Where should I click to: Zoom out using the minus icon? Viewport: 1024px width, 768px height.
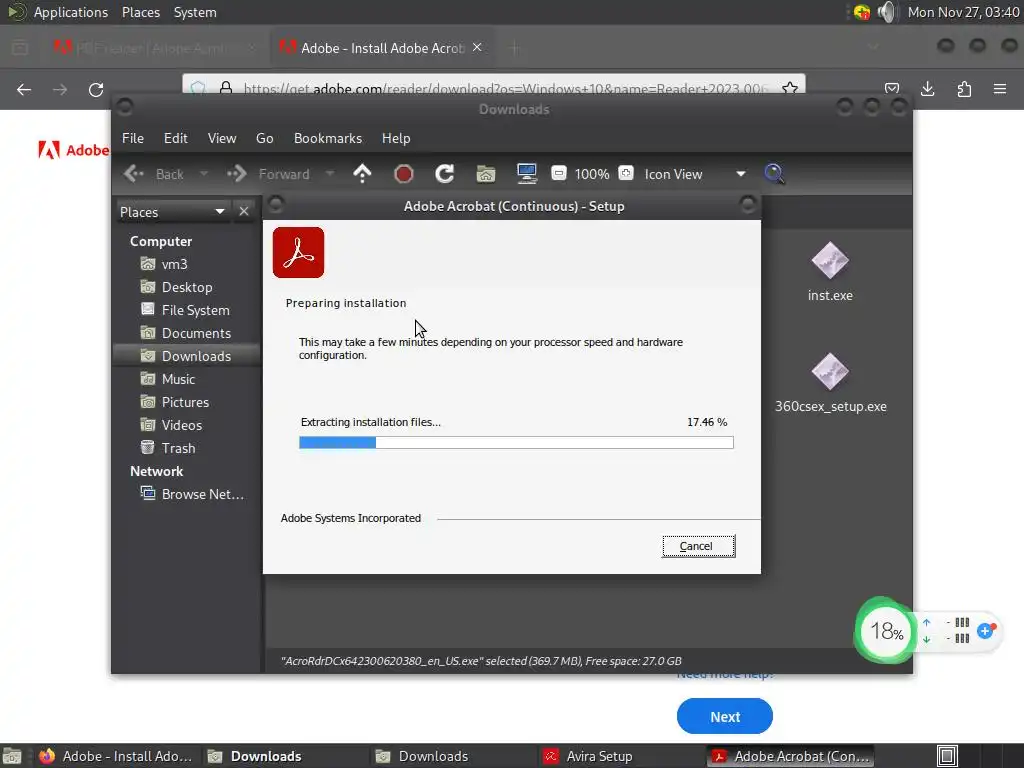point(558,173)
